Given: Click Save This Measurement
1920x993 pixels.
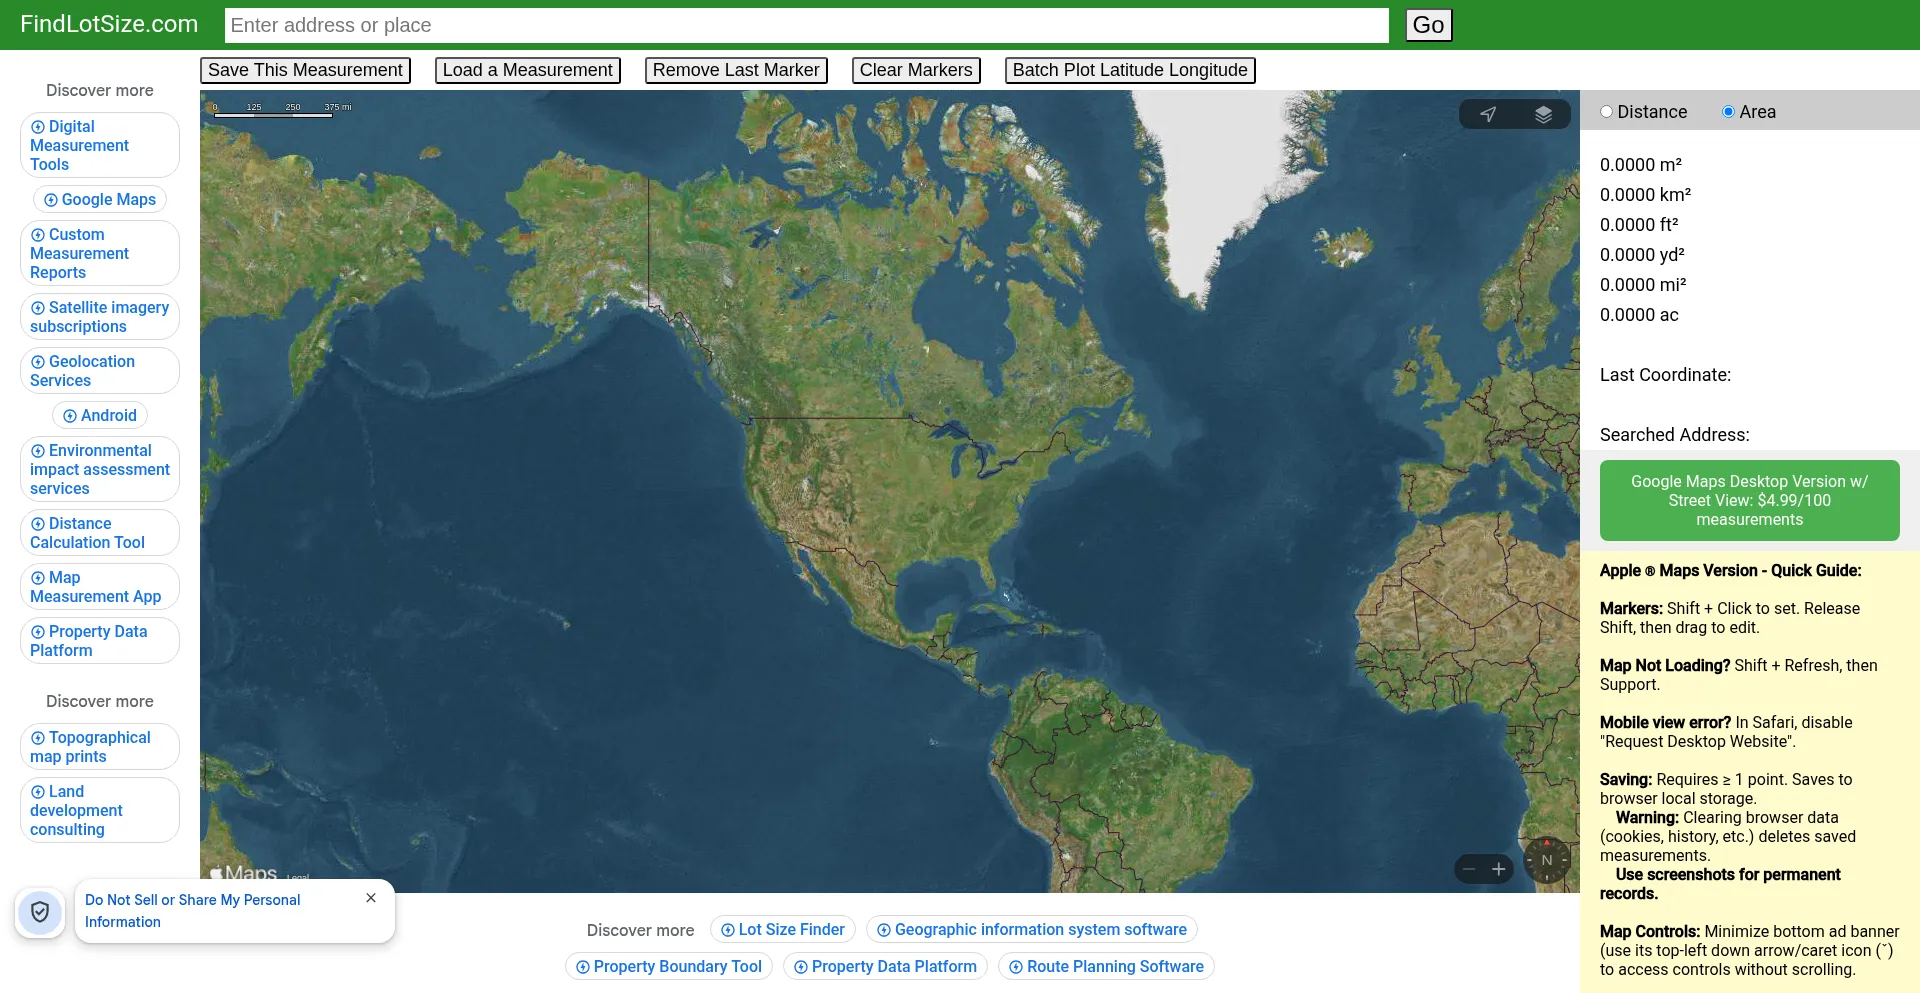Looking at the screenshot, I should click(305, 70).
